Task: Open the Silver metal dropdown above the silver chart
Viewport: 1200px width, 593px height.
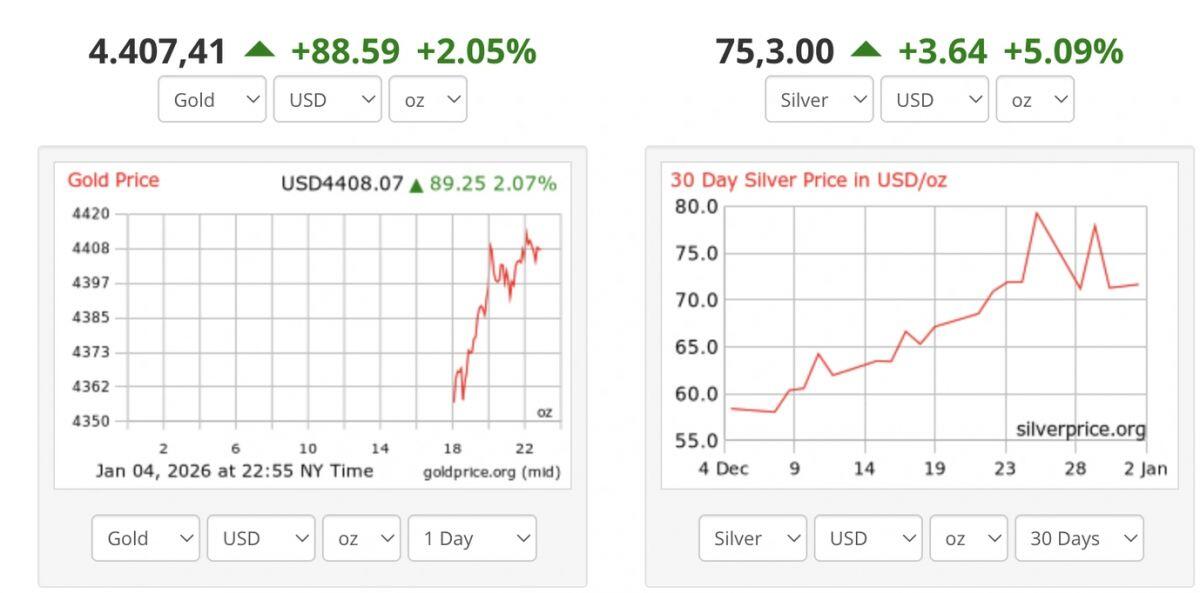Action: point(819,100)
